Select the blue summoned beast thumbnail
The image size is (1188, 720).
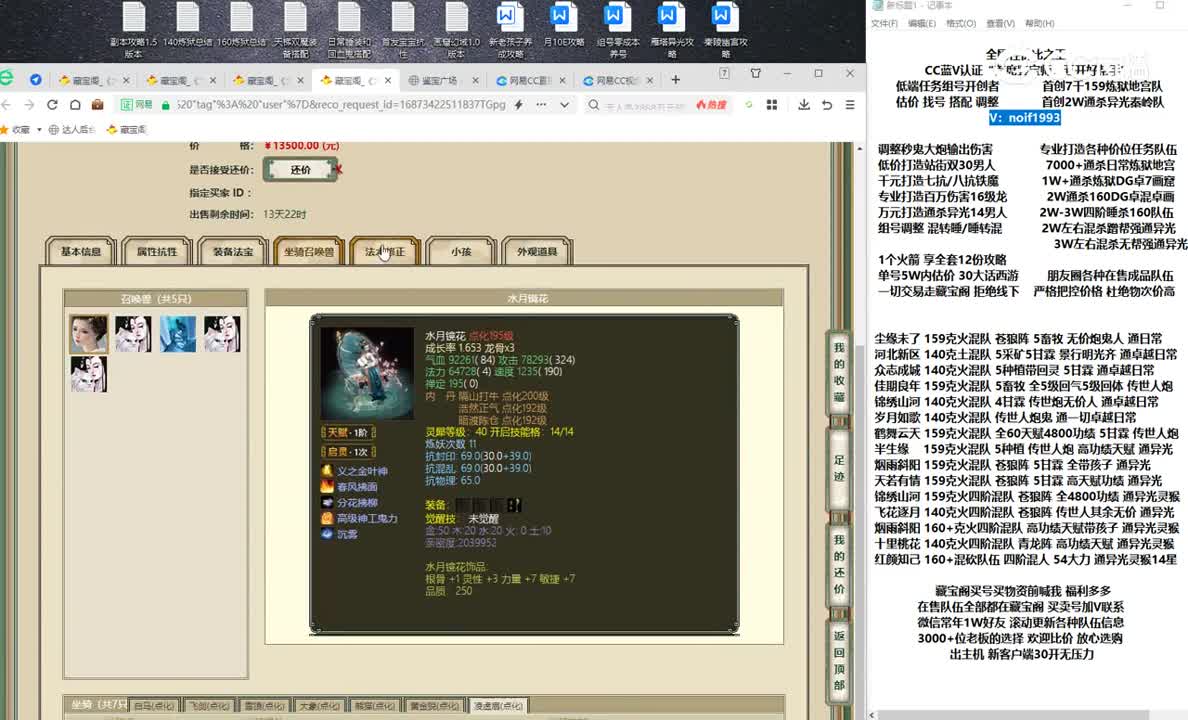tap(178, 334)
